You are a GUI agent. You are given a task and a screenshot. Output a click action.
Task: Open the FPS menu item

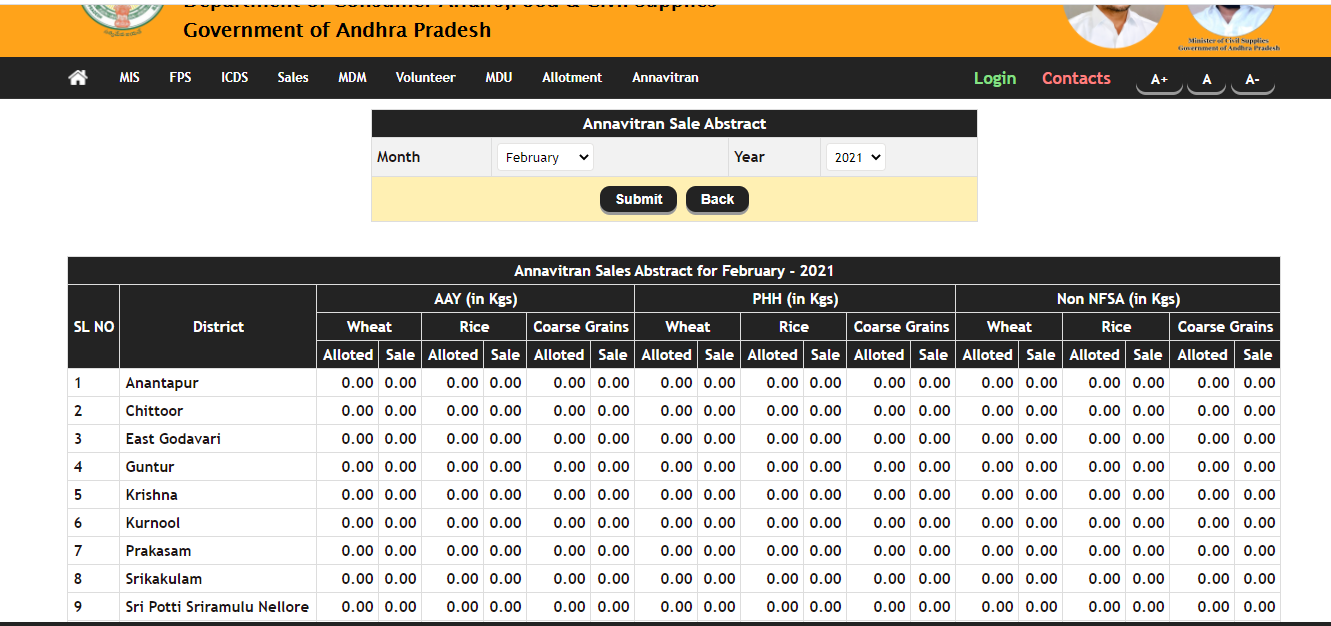[180, 78]
